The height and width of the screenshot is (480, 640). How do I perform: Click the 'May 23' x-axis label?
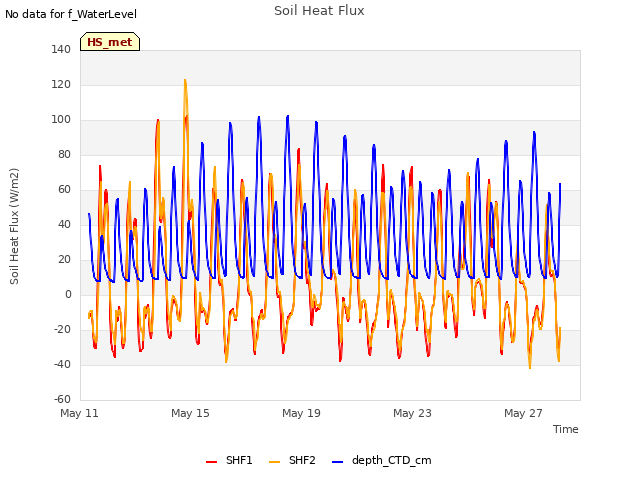click(x=412, y=413)
